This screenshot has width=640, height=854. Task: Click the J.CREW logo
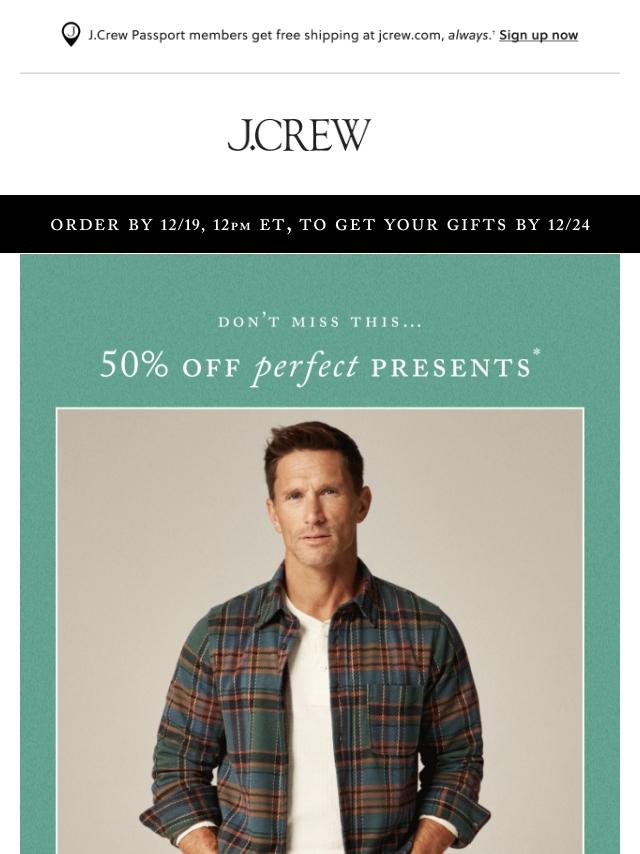pyautogui.click(x=299, y=135)
